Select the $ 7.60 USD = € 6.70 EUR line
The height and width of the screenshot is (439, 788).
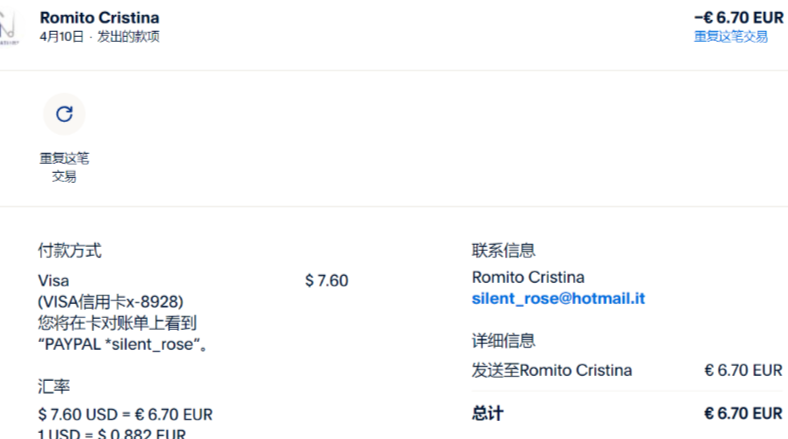[x=125, y=414]
